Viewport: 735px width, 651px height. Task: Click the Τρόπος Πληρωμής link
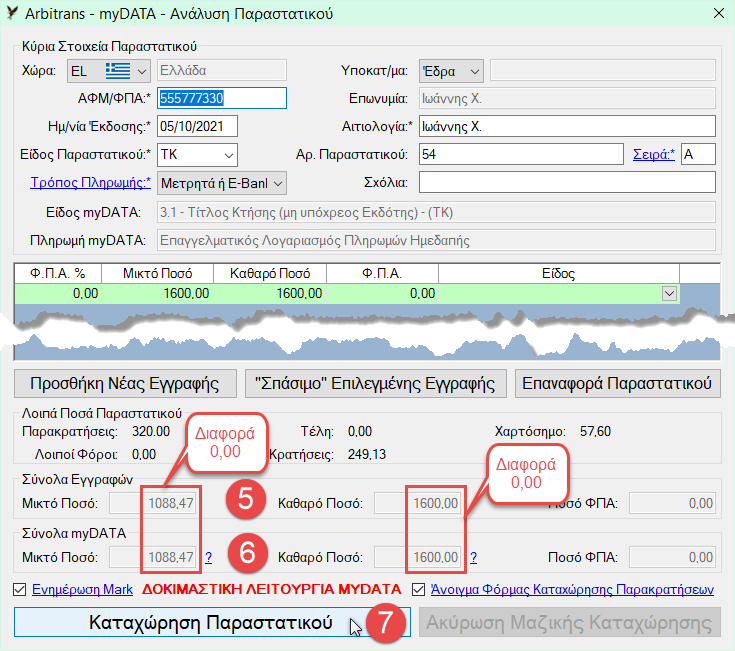pos(90,182)
